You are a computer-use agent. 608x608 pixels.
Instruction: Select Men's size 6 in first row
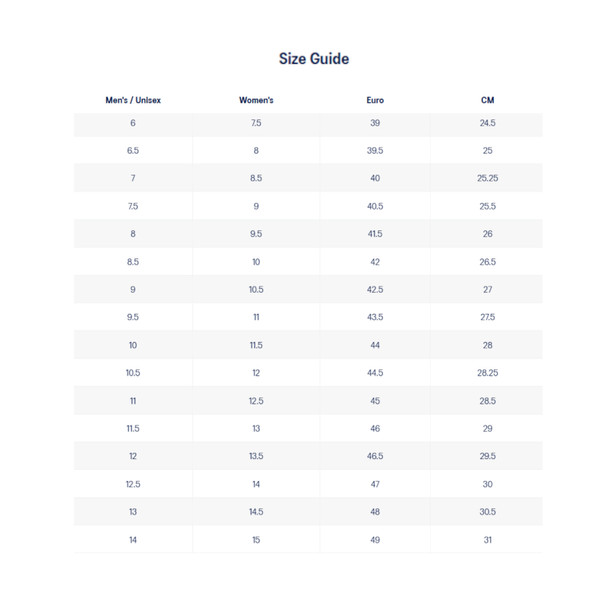pos(133,123)
